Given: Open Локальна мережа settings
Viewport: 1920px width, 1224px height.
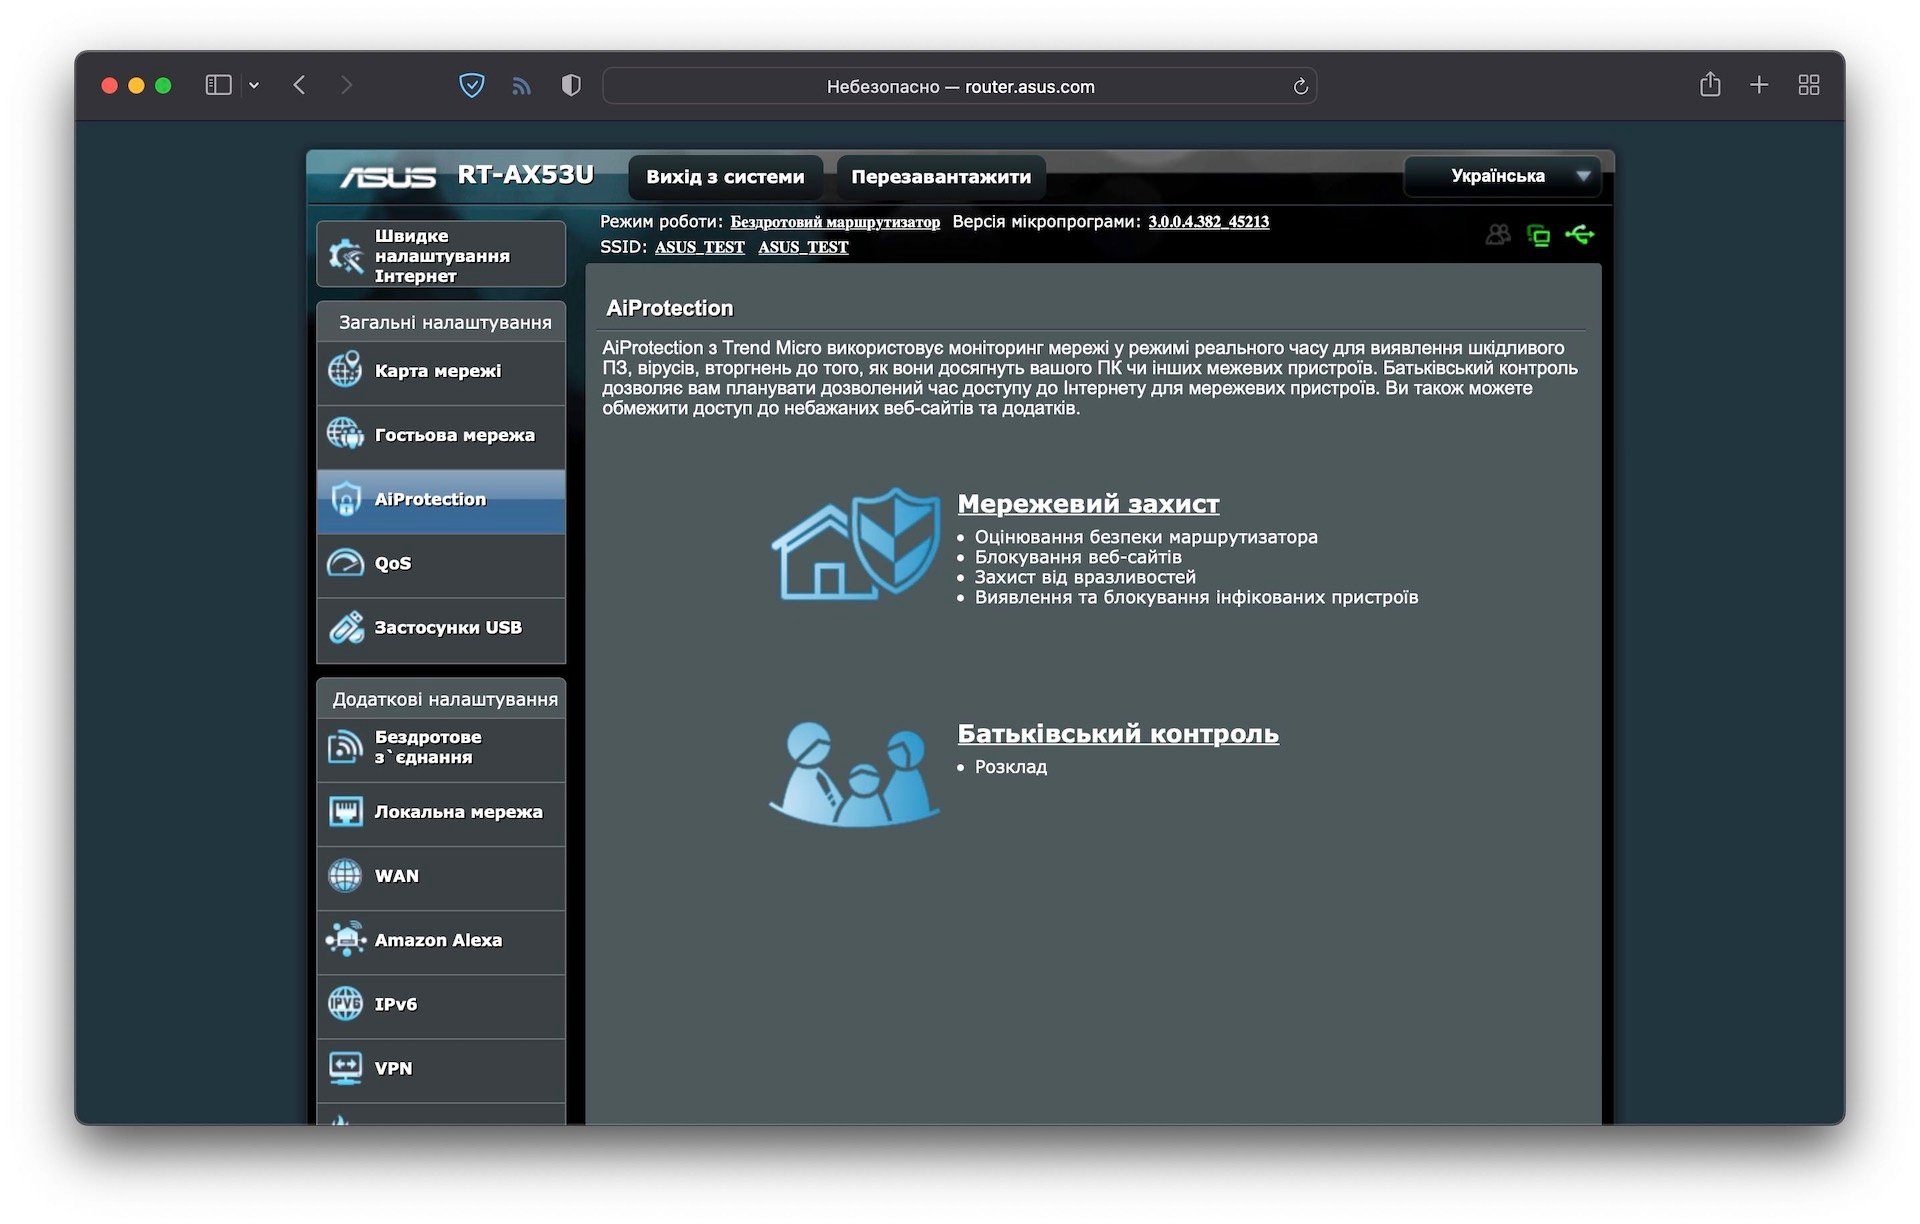Looking at the screenshot, I should pos(441,814).
